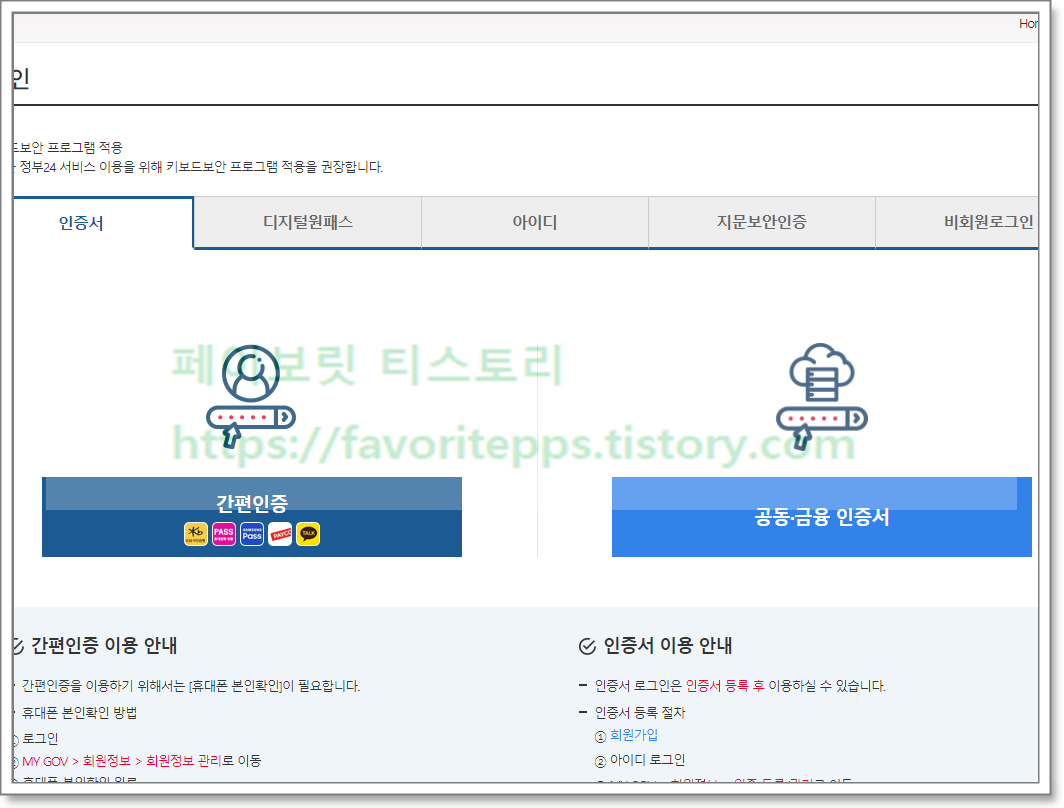Switch to the 디지털원패스 tab
Image resolution: width=1064 pixels, height=808 pixels.
coord(307,223)
